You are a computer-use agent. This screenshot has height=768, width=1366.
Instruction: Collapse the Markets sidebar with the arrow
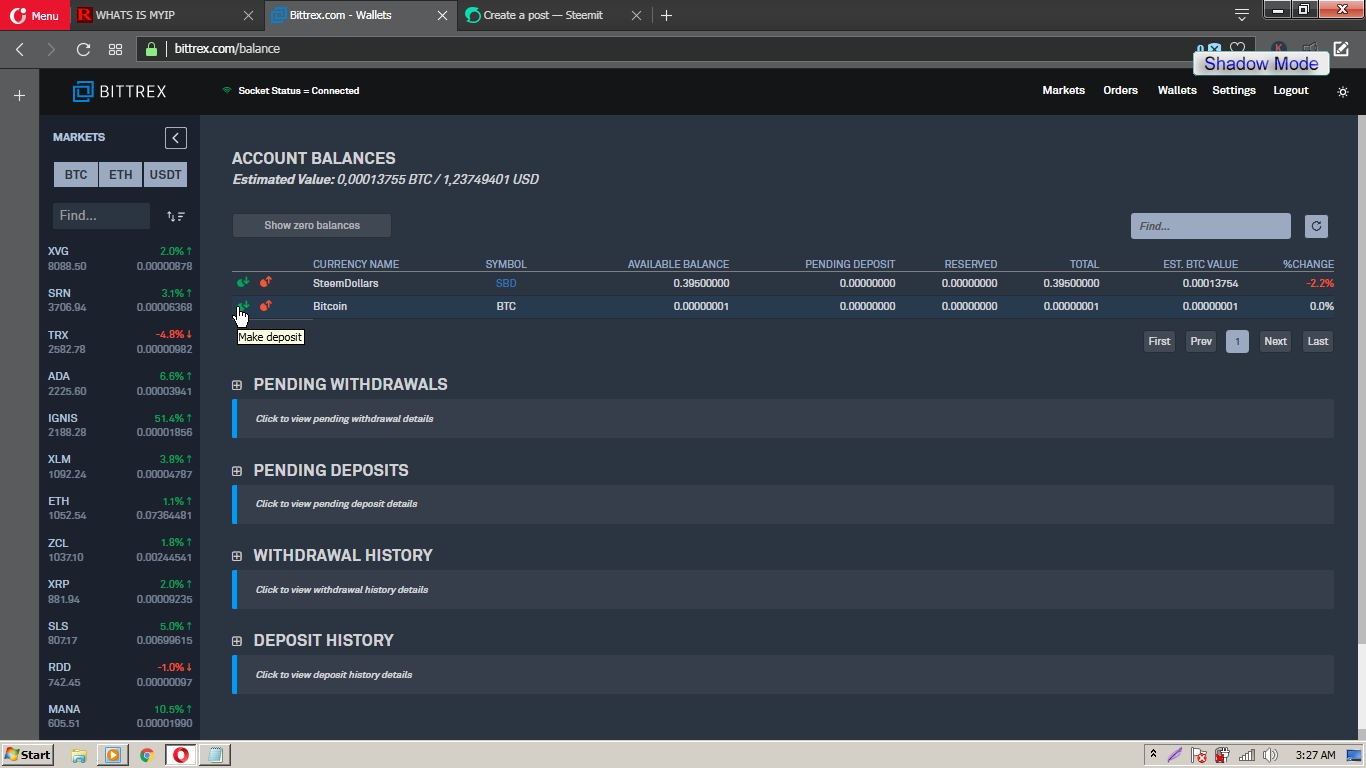click(176, 138)
